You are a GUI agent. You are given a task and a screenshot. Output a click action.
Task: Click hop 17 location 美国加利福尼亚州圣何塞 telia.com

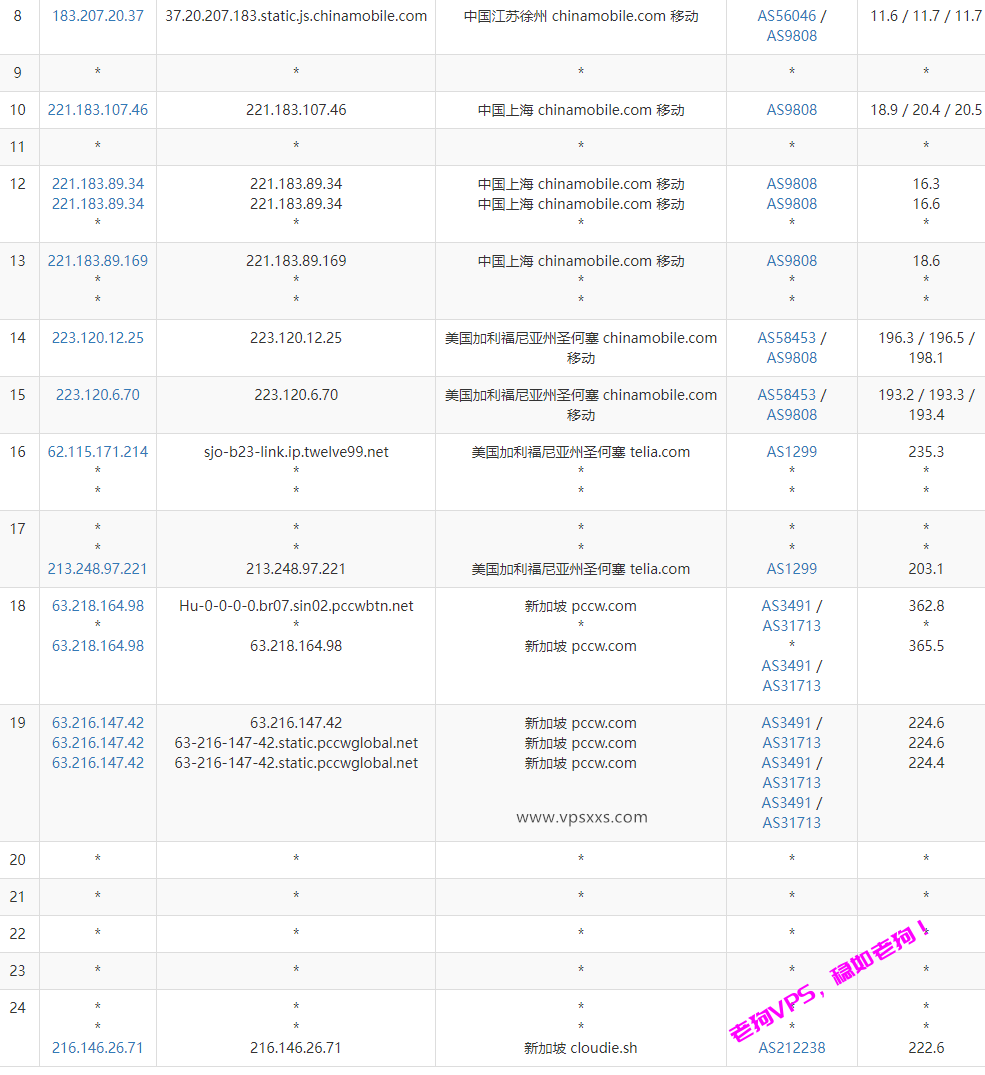(581, 569)
